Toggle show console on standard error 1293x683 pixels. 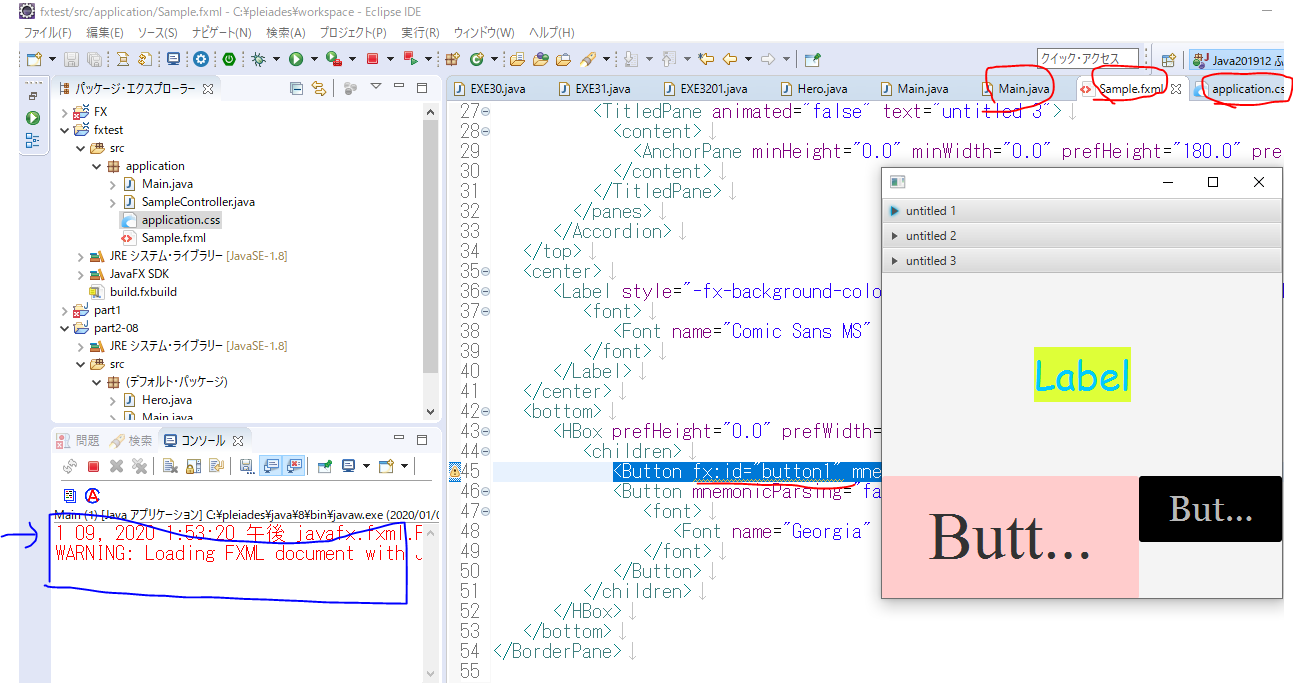tap(294, 466)
